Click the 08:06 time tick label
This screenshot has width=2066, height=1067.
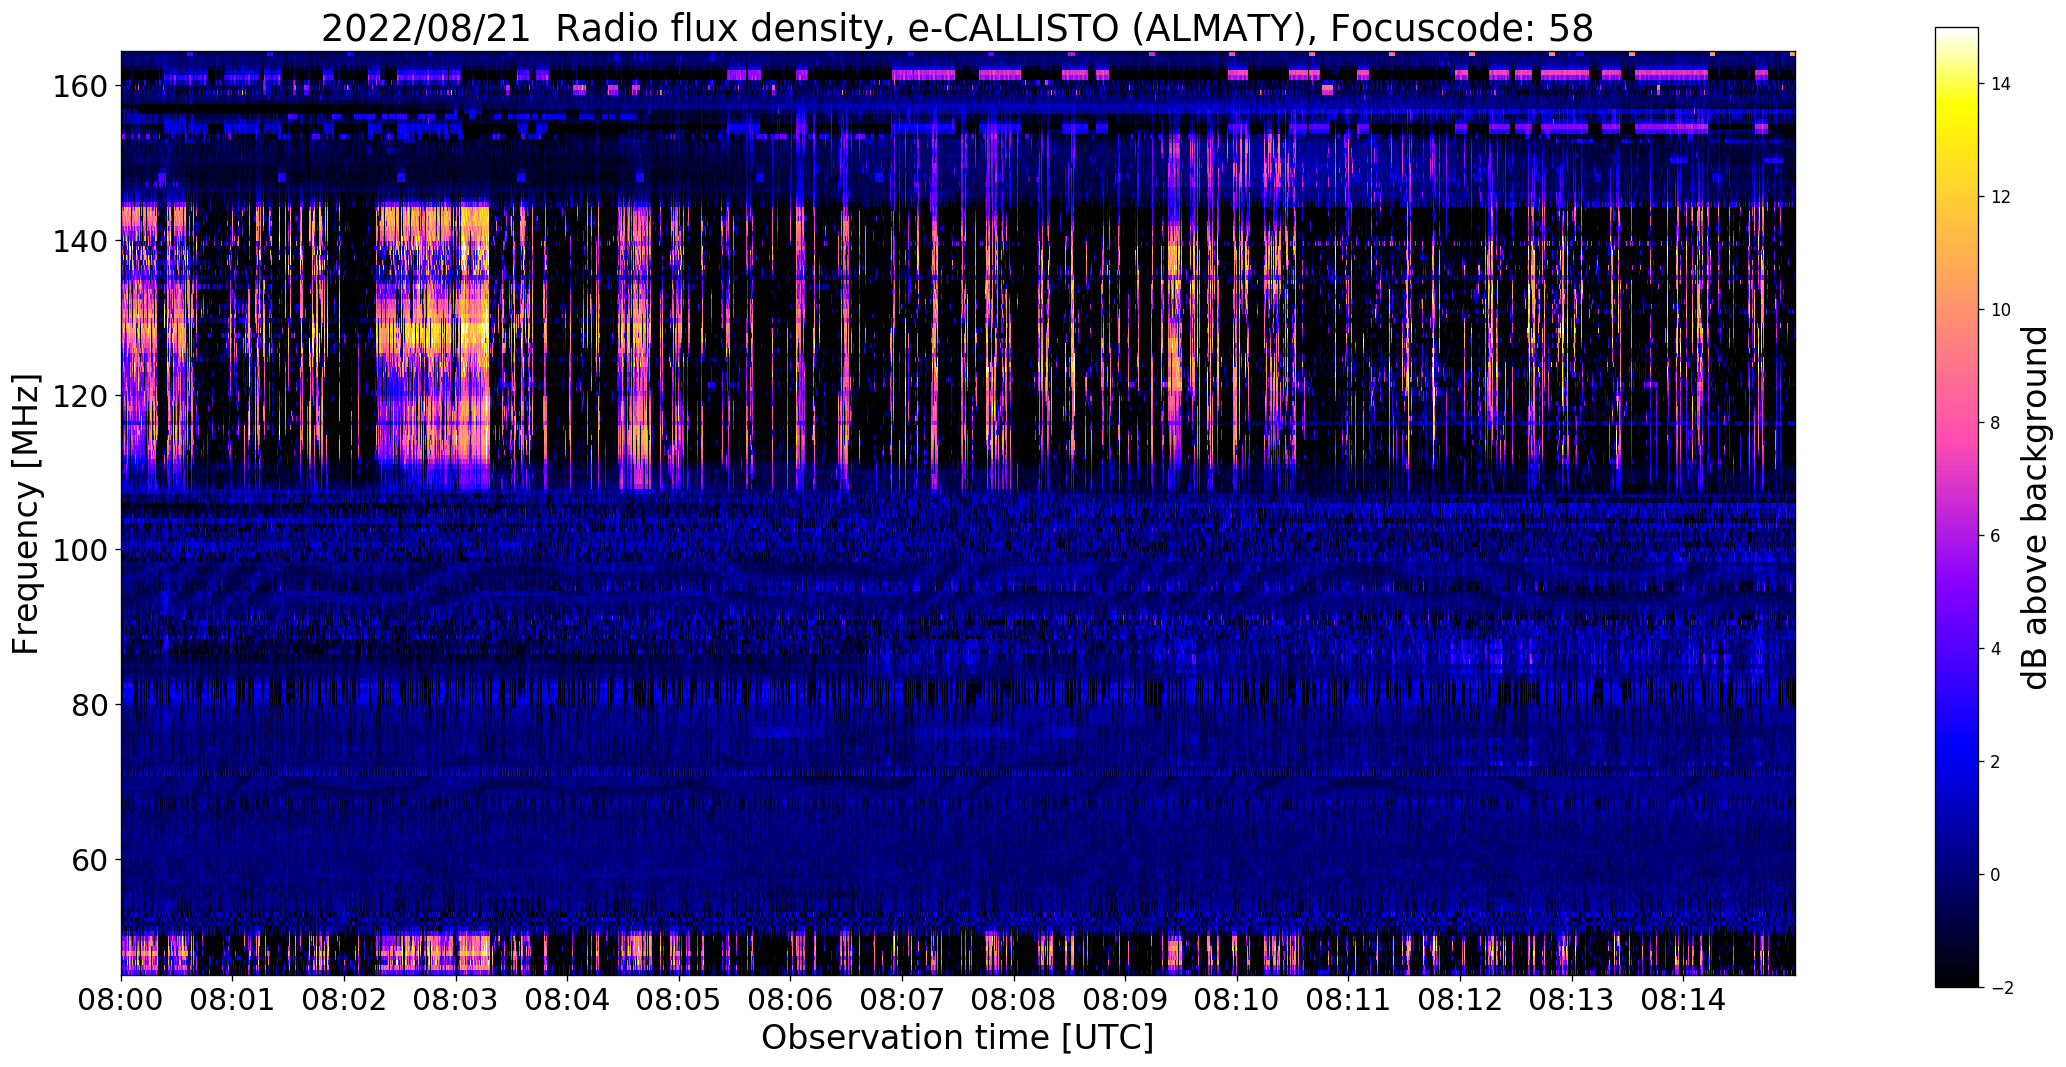[x=790, y=999]
